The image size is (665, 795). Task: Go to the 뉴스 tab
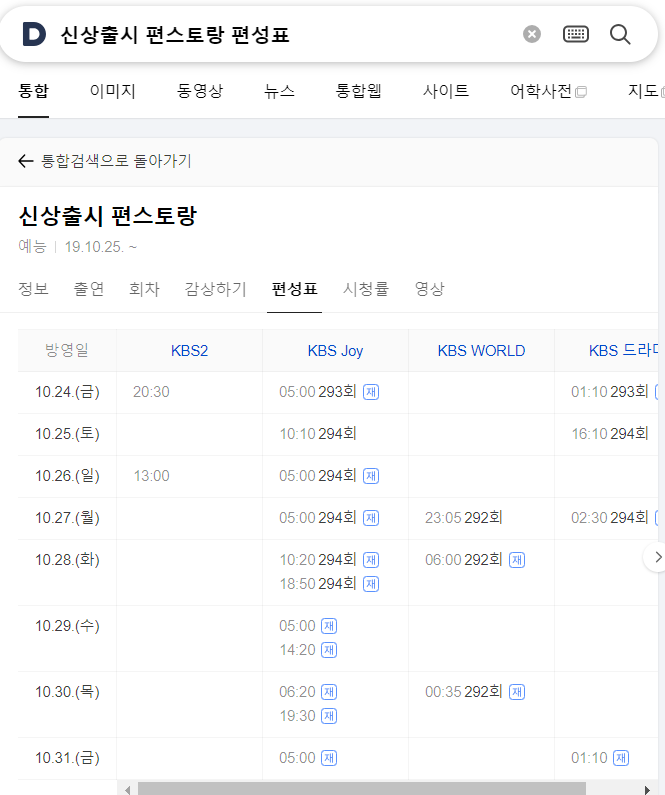[x=279, y=91]
